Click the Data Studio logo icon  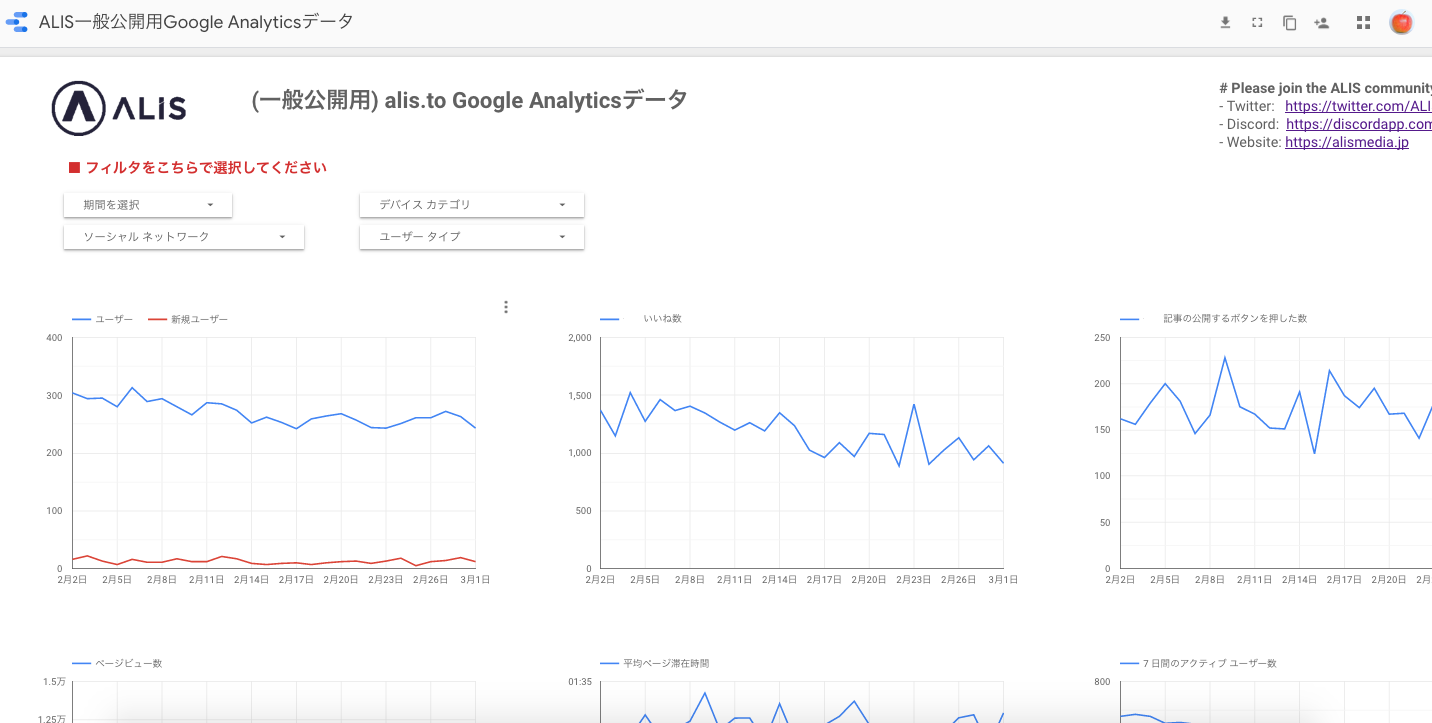17,22
